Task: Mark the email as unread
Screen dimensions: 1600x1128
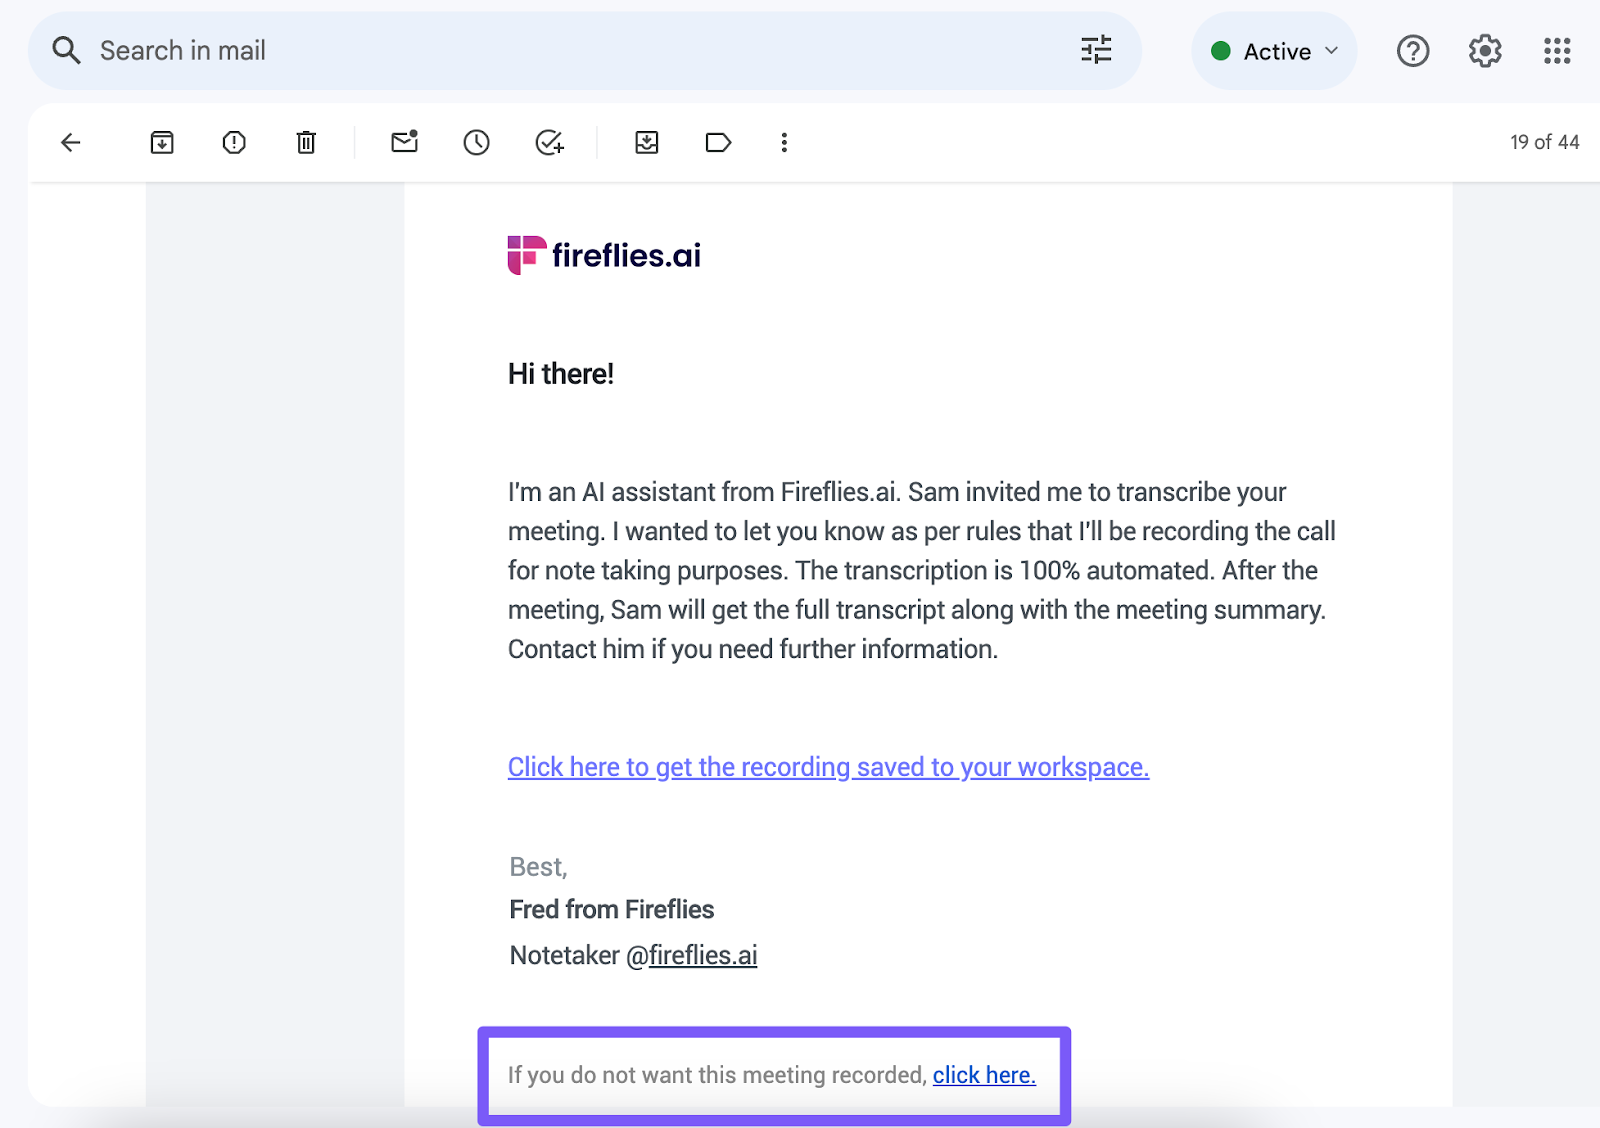Action: [404, 142]
